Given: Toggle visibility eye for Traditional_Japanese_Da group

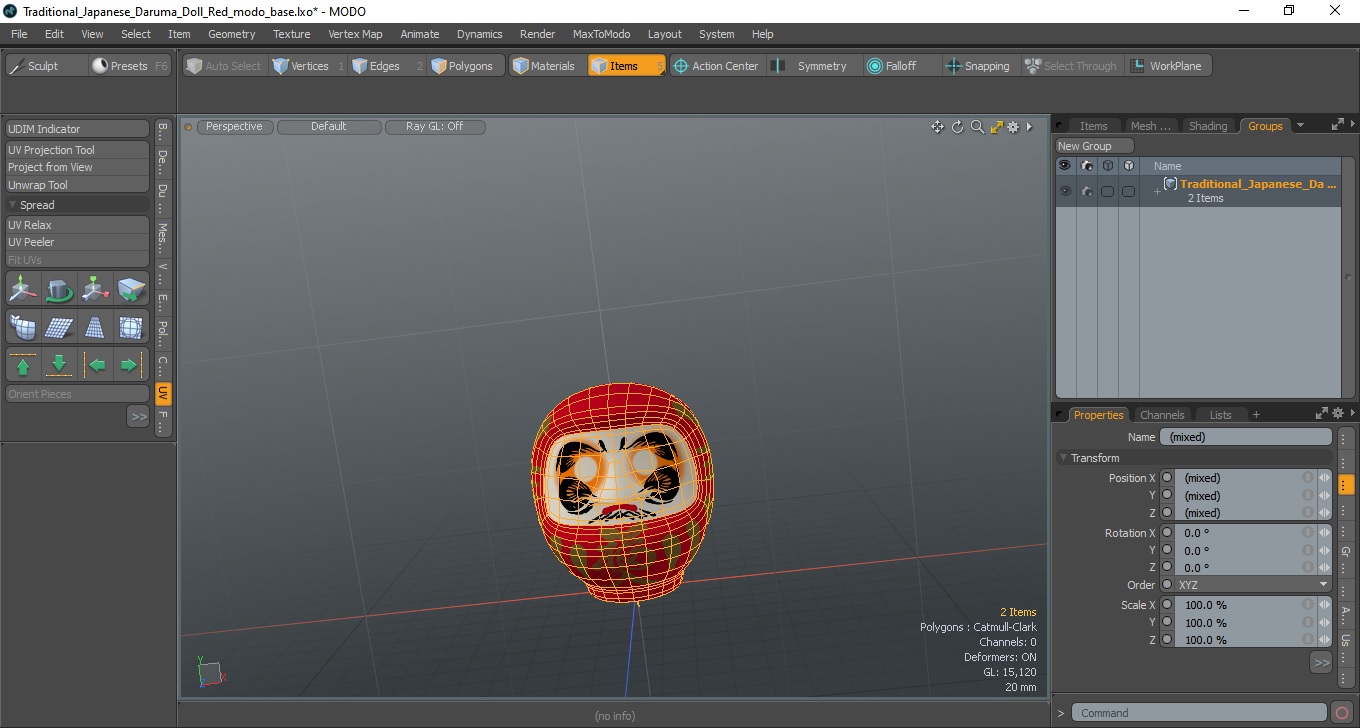Looking at the screenshot, I should pos(1065,191).
